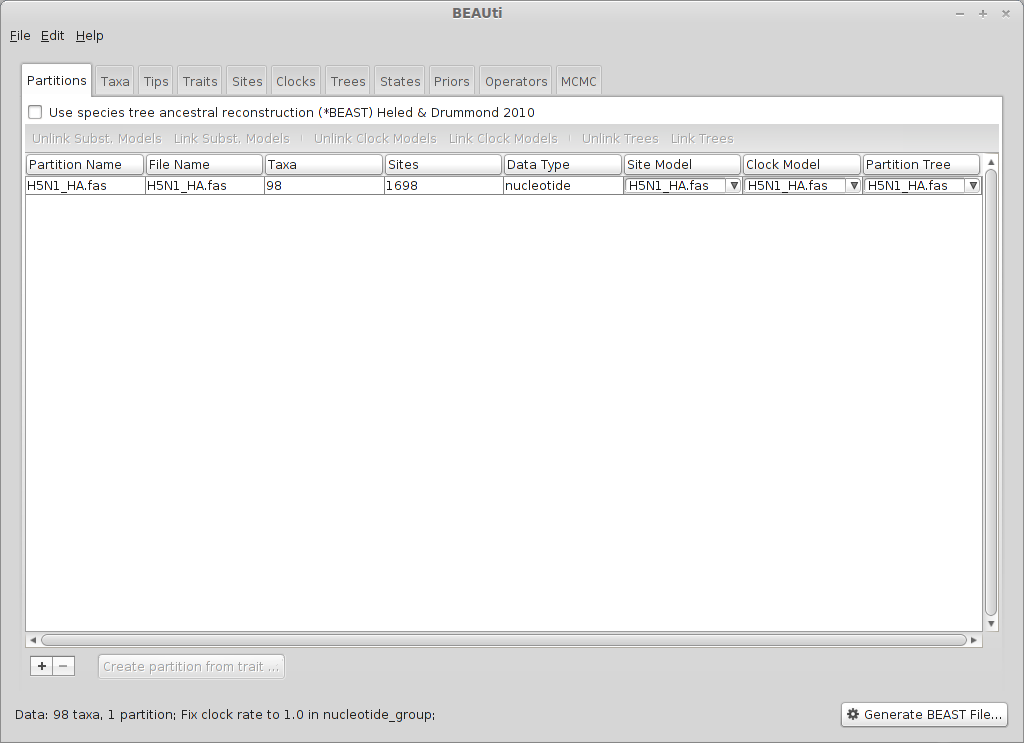Close the BEAUti window
The image size is (1024, 743).
tap(1006, 14)
